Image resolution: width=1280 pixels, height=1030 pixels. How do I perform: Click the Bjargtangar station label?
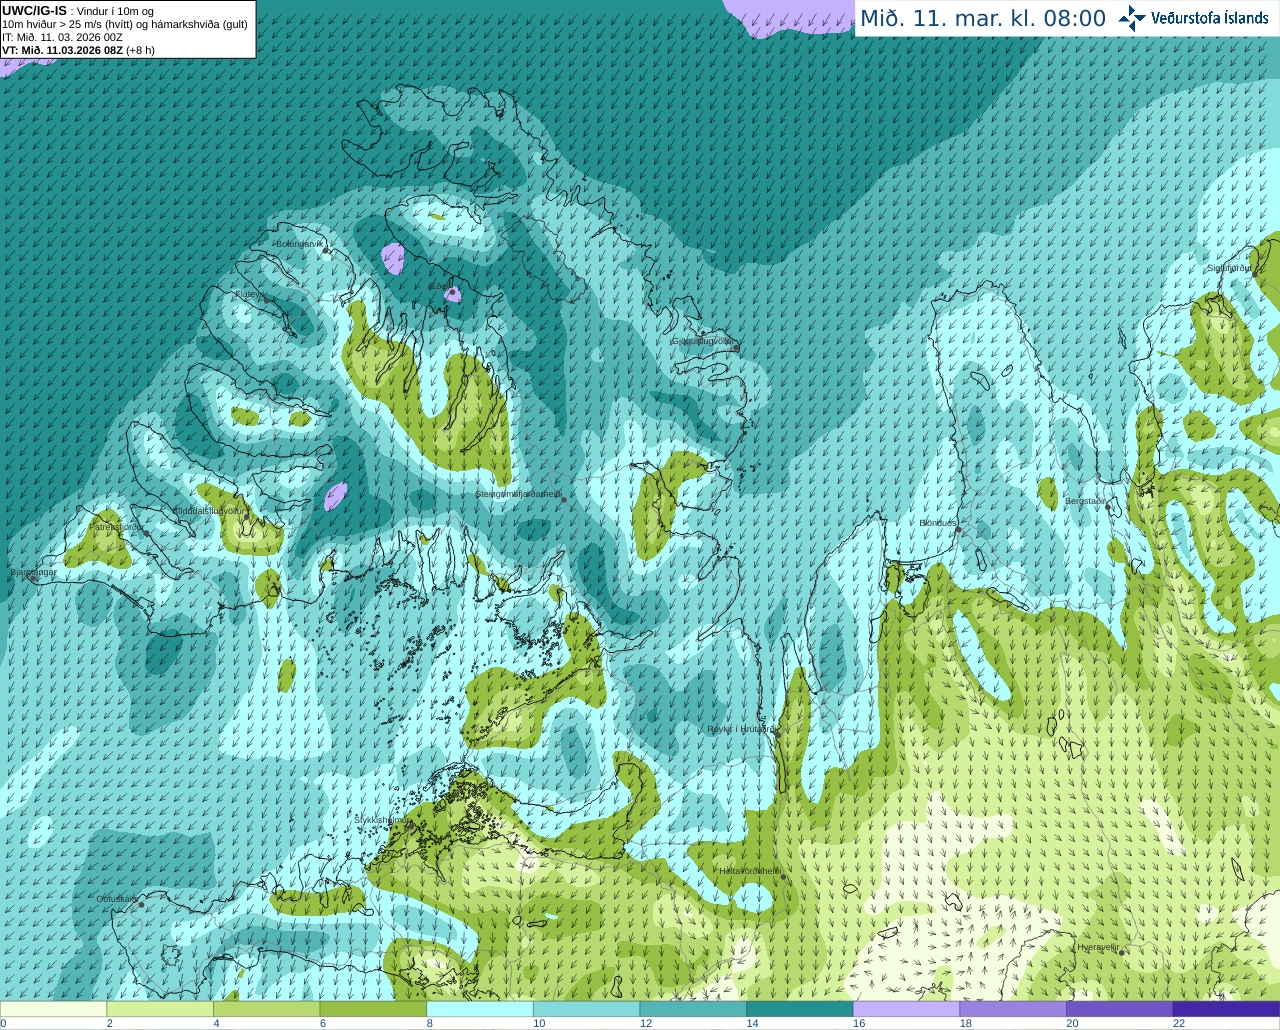33,572
